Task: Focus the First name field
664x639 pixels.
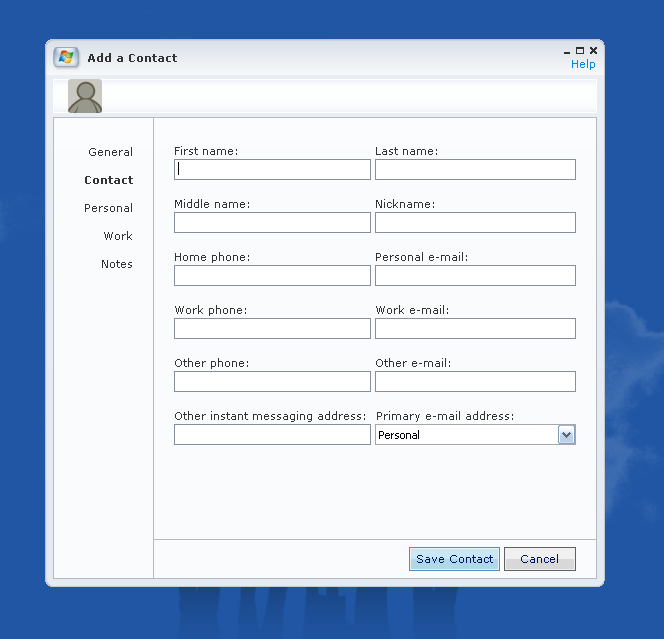Action: coord(272,170)
